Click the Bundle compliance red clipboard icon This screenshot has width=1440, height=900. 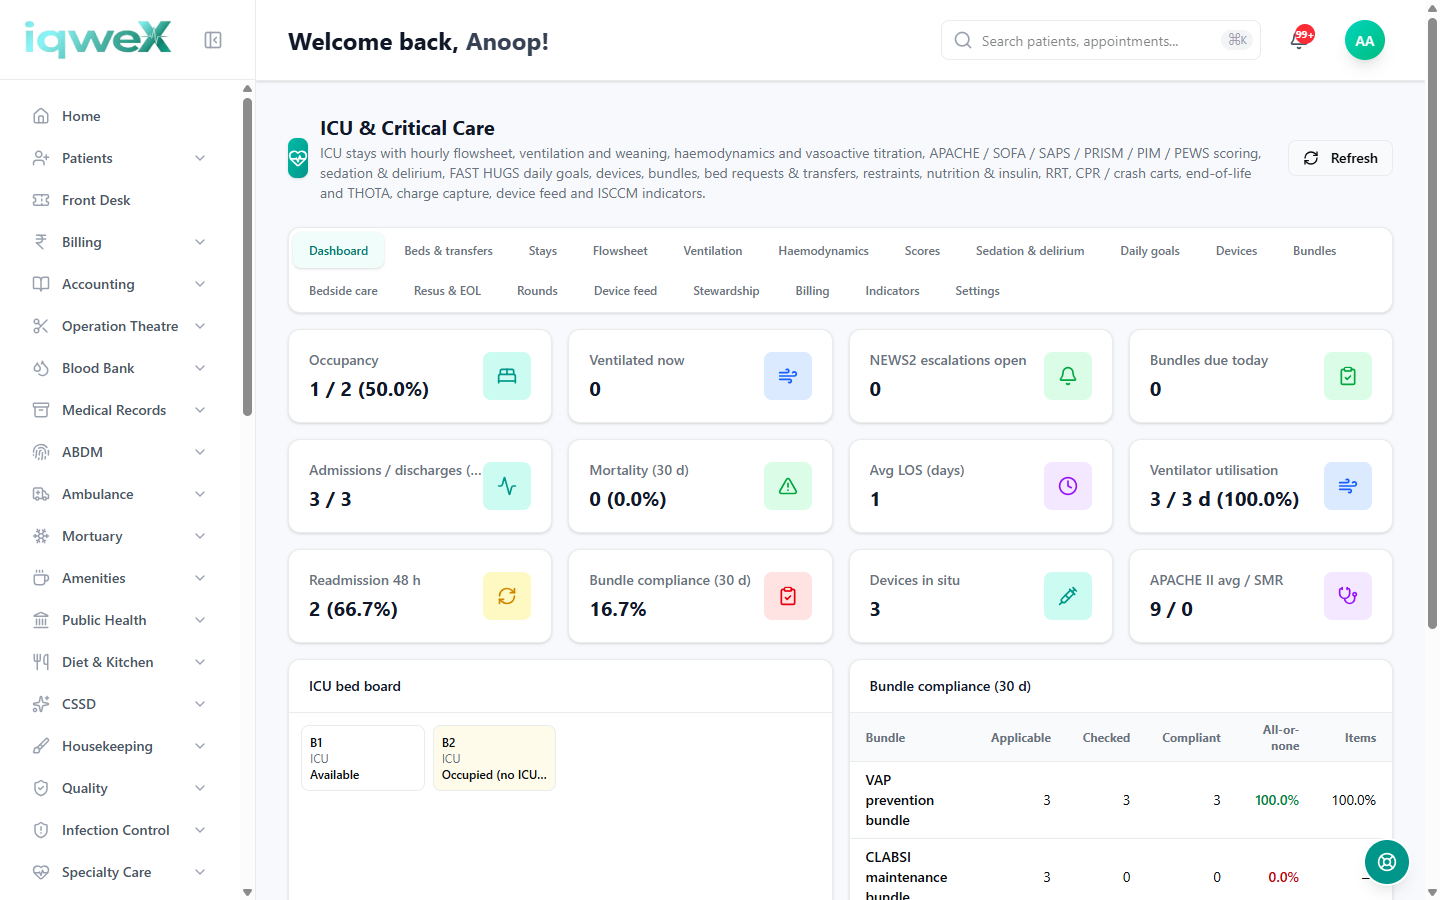788,596
